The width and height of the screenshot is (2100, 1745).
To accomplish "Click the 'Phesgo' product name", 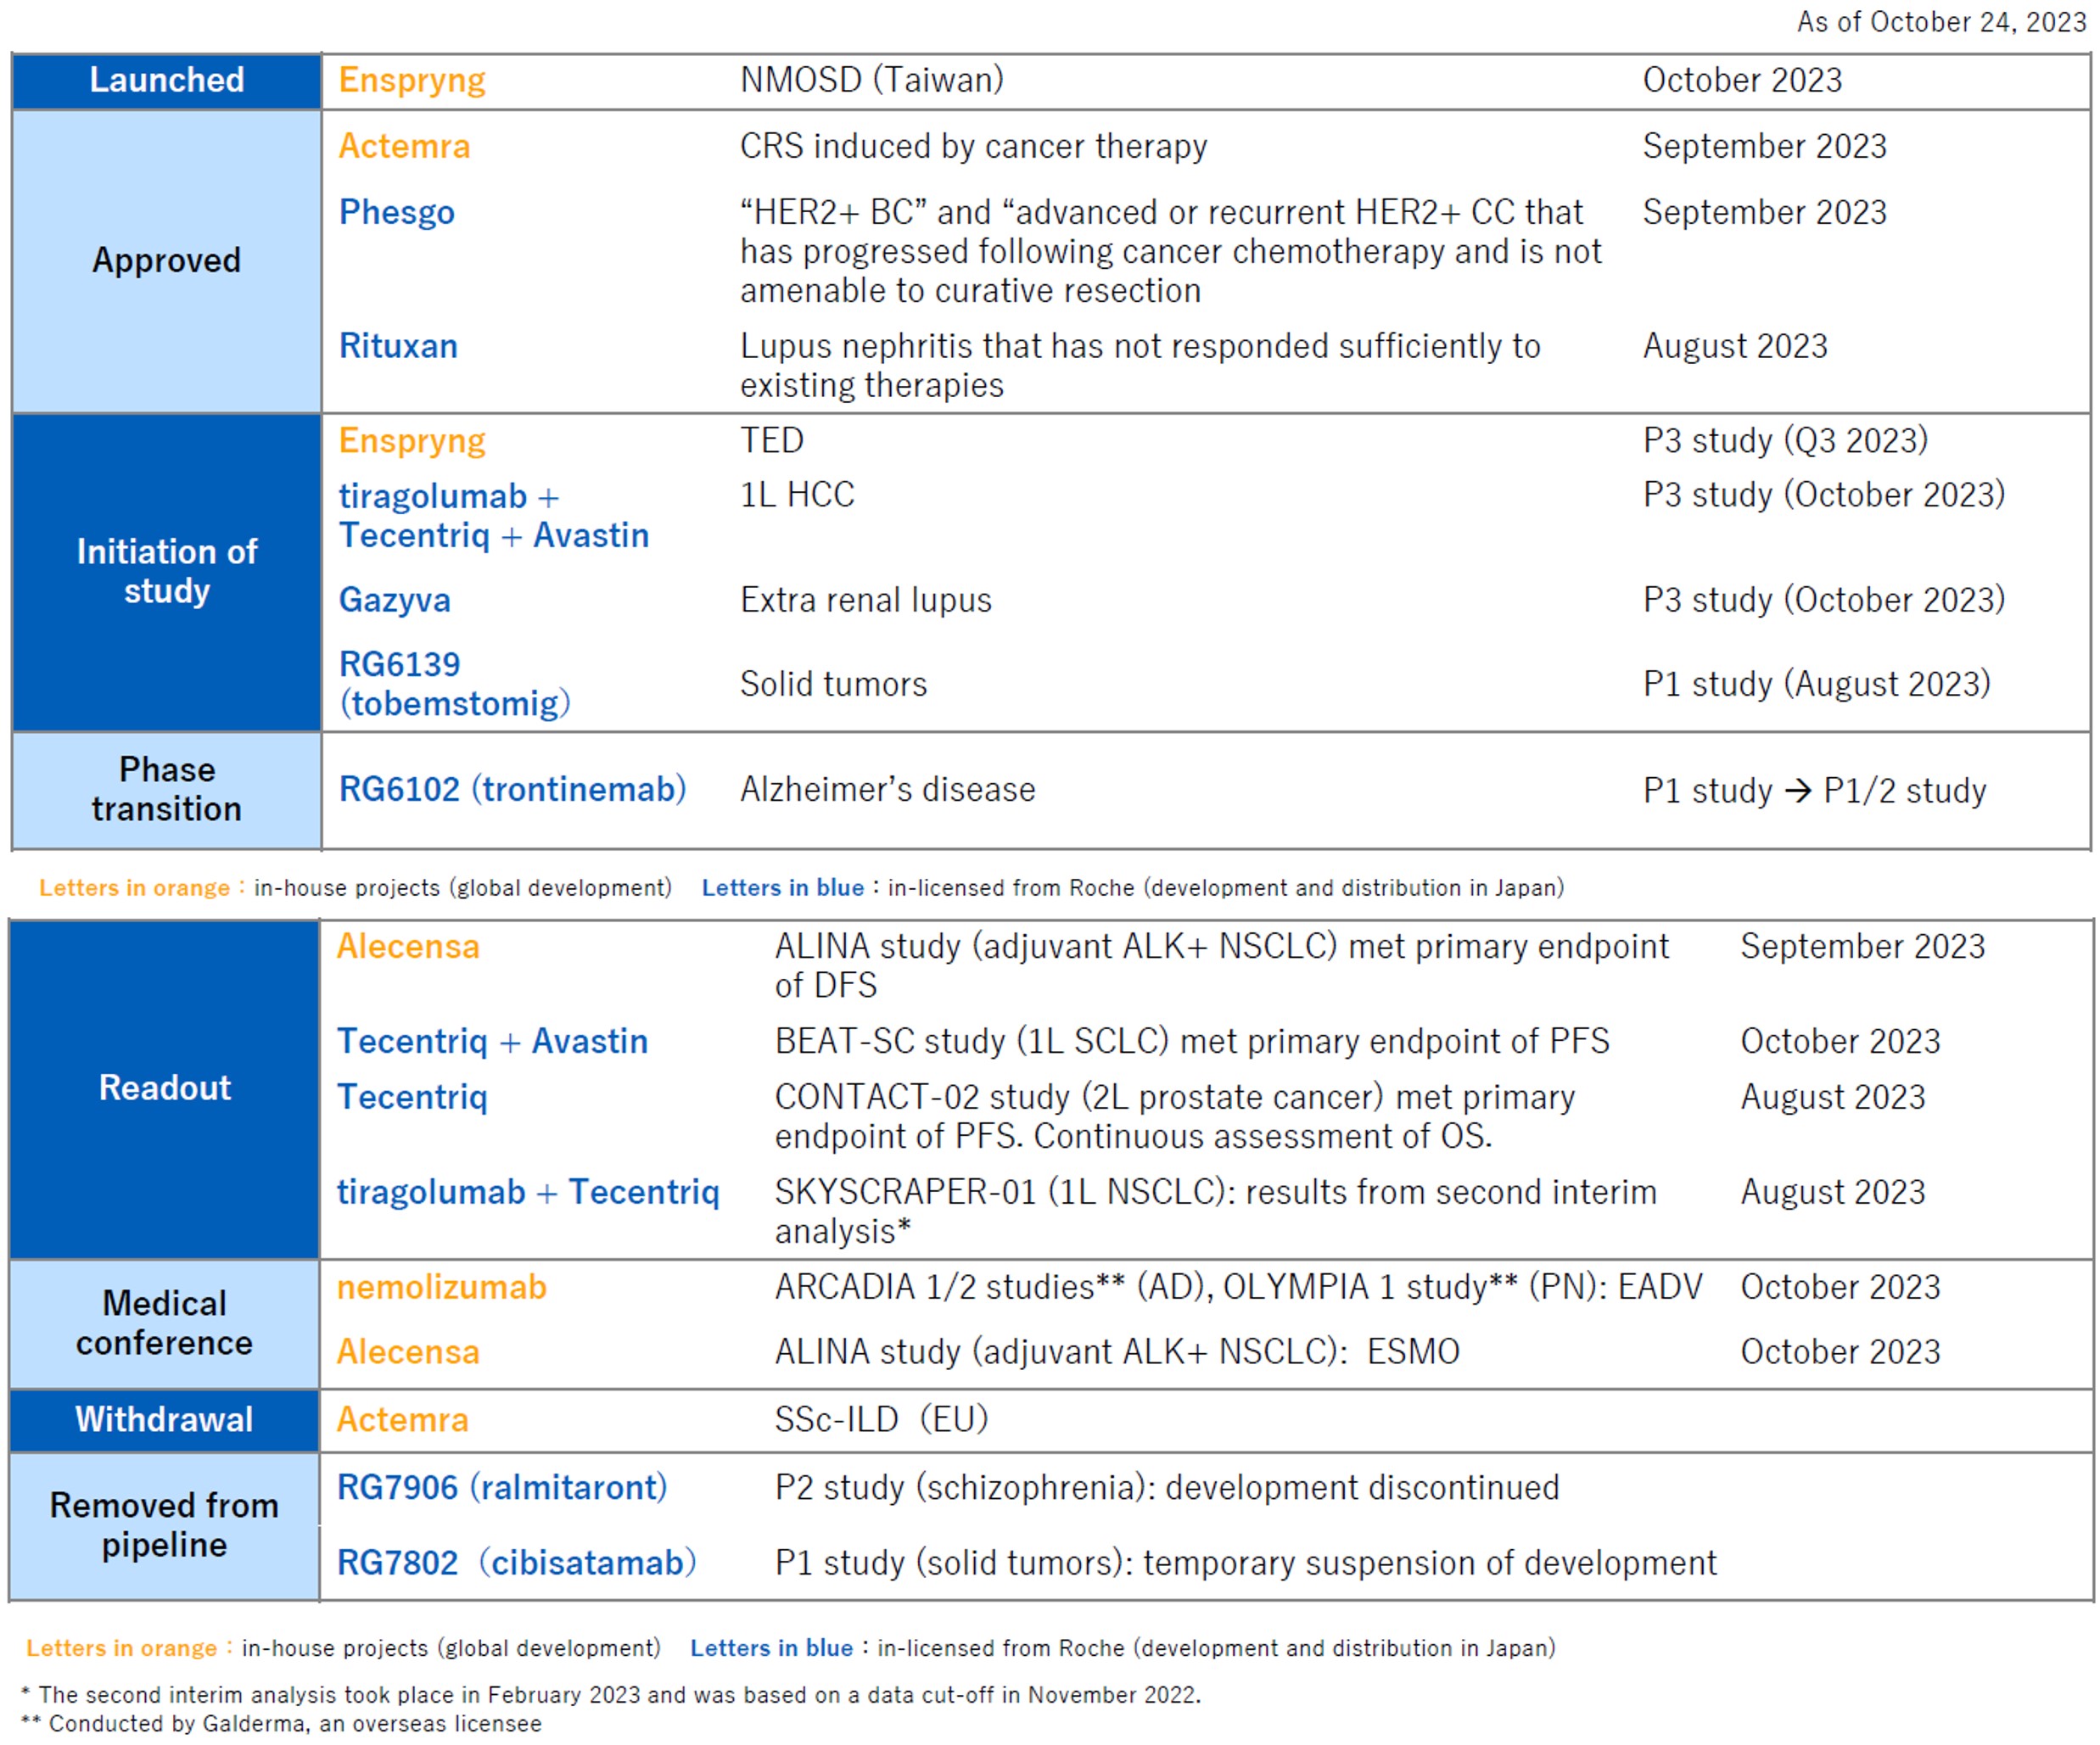I will coord(397,213).
